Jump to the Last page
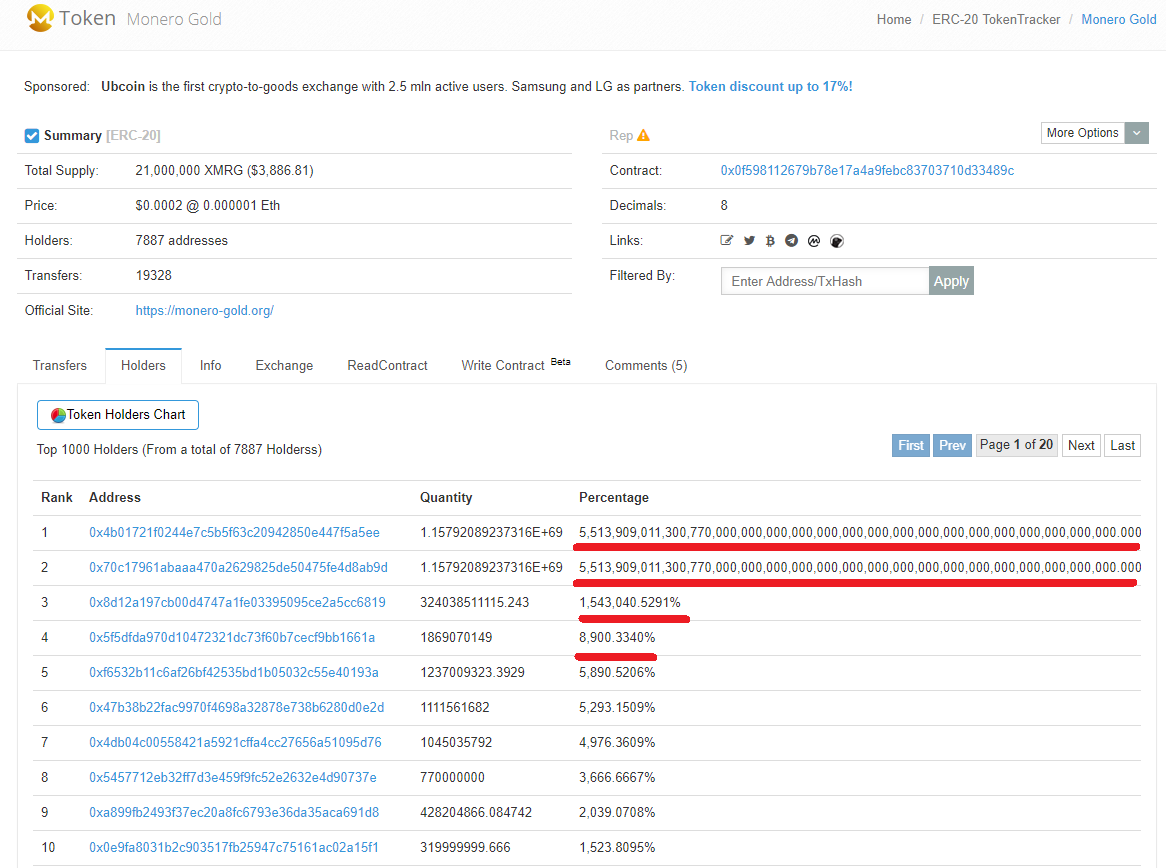 click(1122, 446)
